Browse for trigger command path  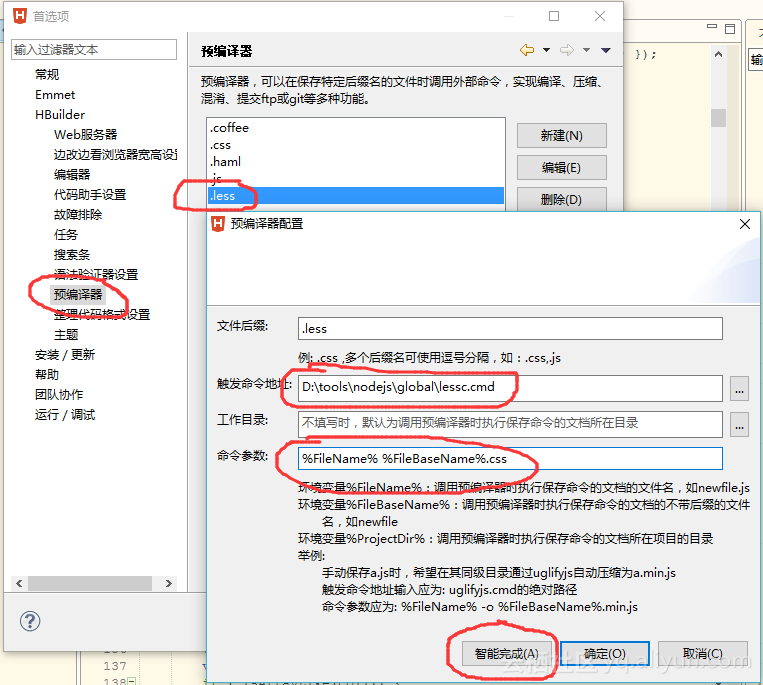[739, 389]
